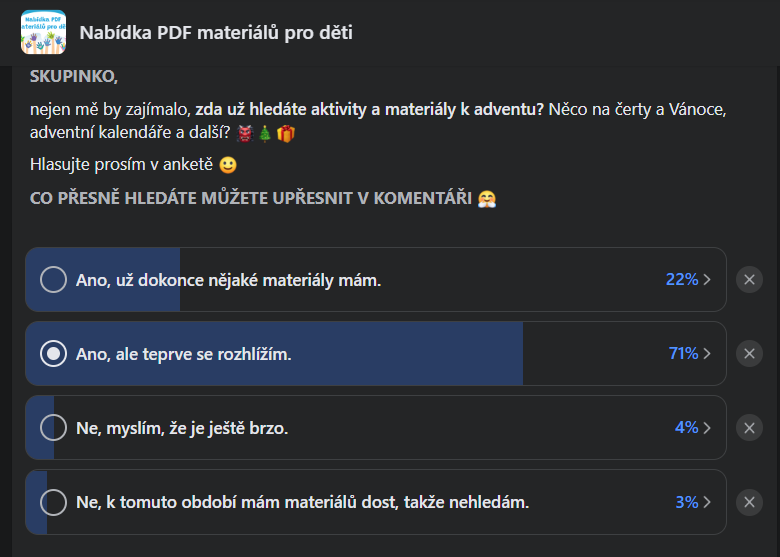Click the bold text "zda už hledáte aktivity a materiály k adventu?"
Image resolution: width=780 pixels, height=557 pixels.
(x=369, y=110)
